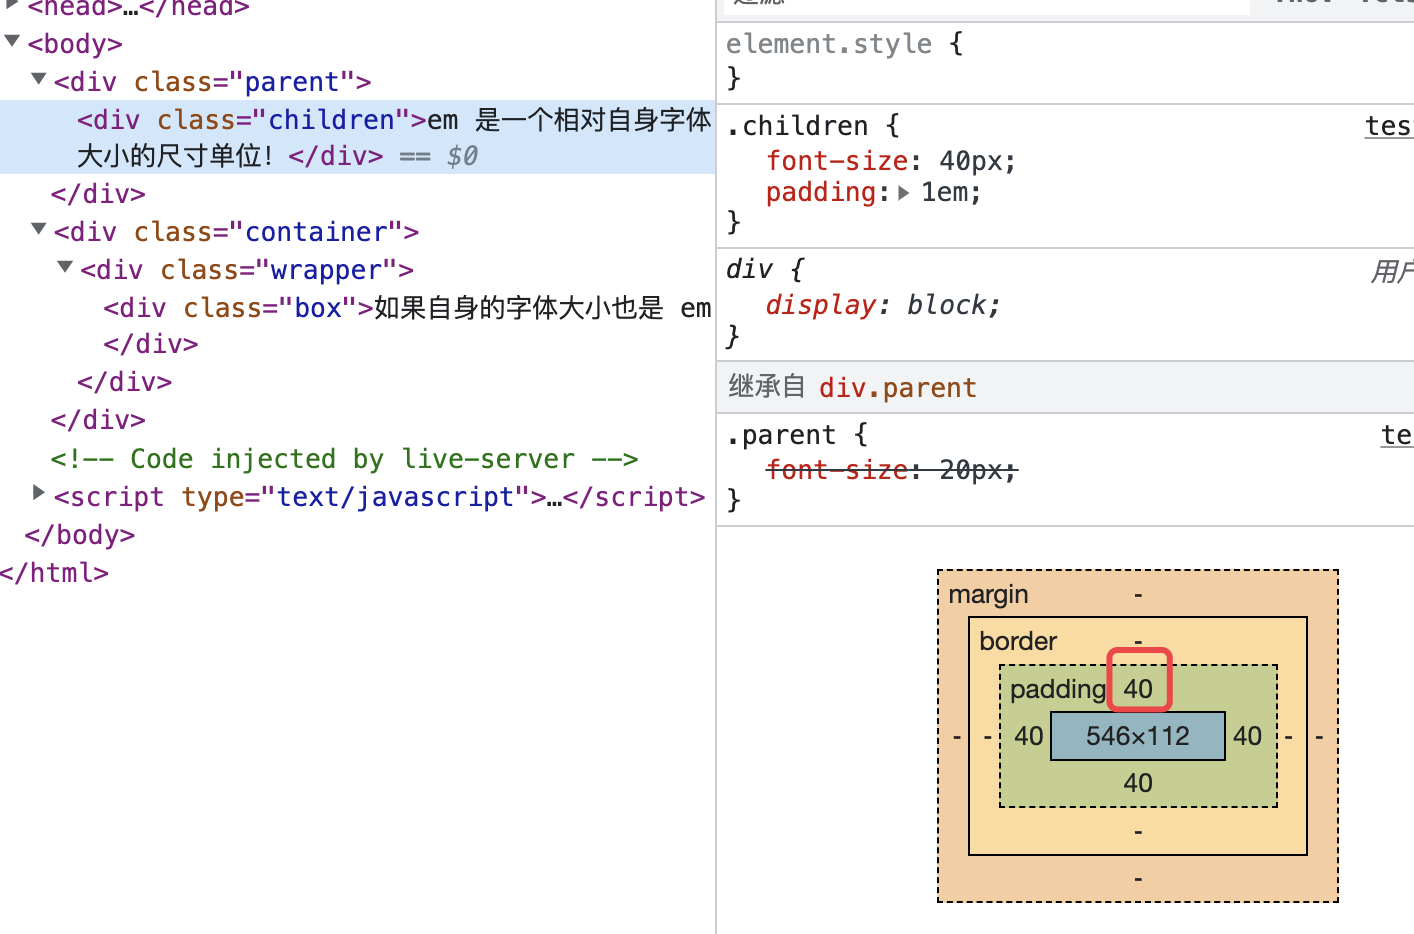Expand the collapsed head element arrow
The width and height of the screenshot is (1414, 934).
click(x=12, y=5)
